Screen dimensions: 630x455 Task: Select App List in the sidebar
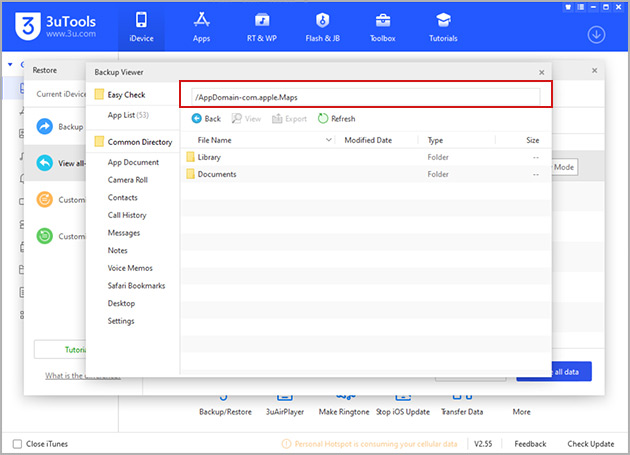[129, 115]
